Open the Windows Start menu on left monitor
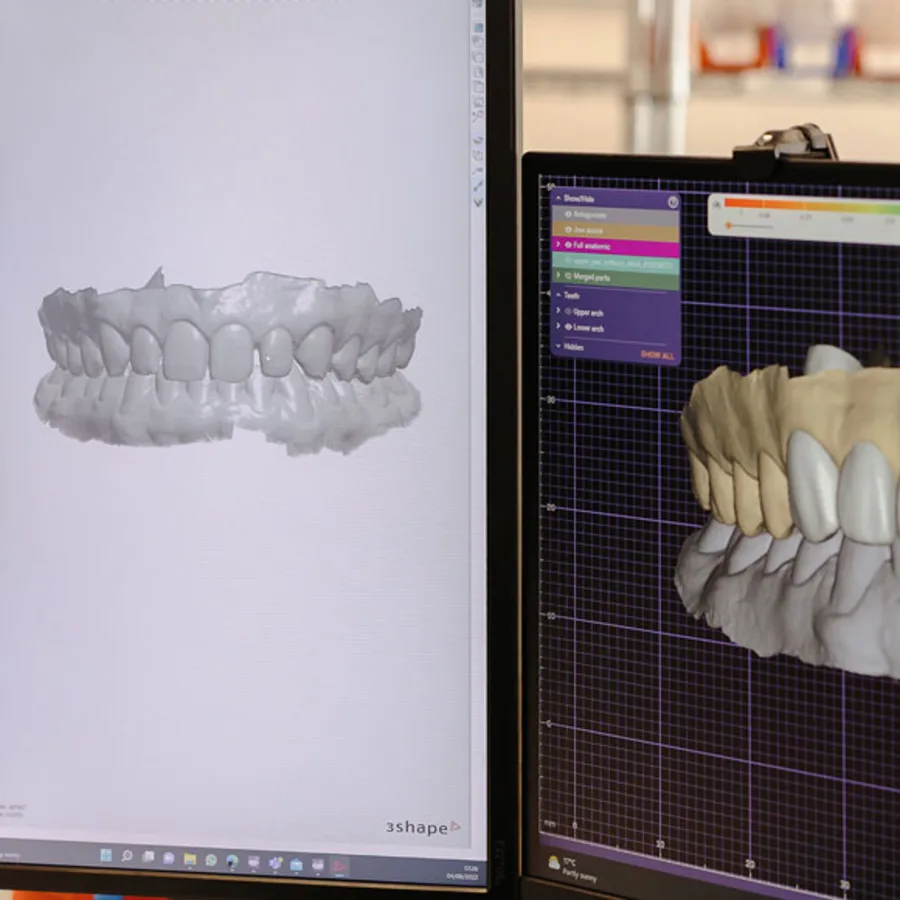The height and width of the screenshot is (900, 900). pyautogui.click(x=106, y=855)
